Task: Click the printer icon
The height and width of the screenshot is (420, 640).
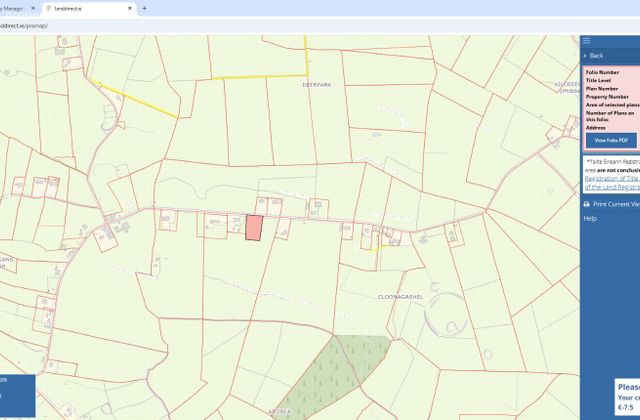Action: point(587,204)
